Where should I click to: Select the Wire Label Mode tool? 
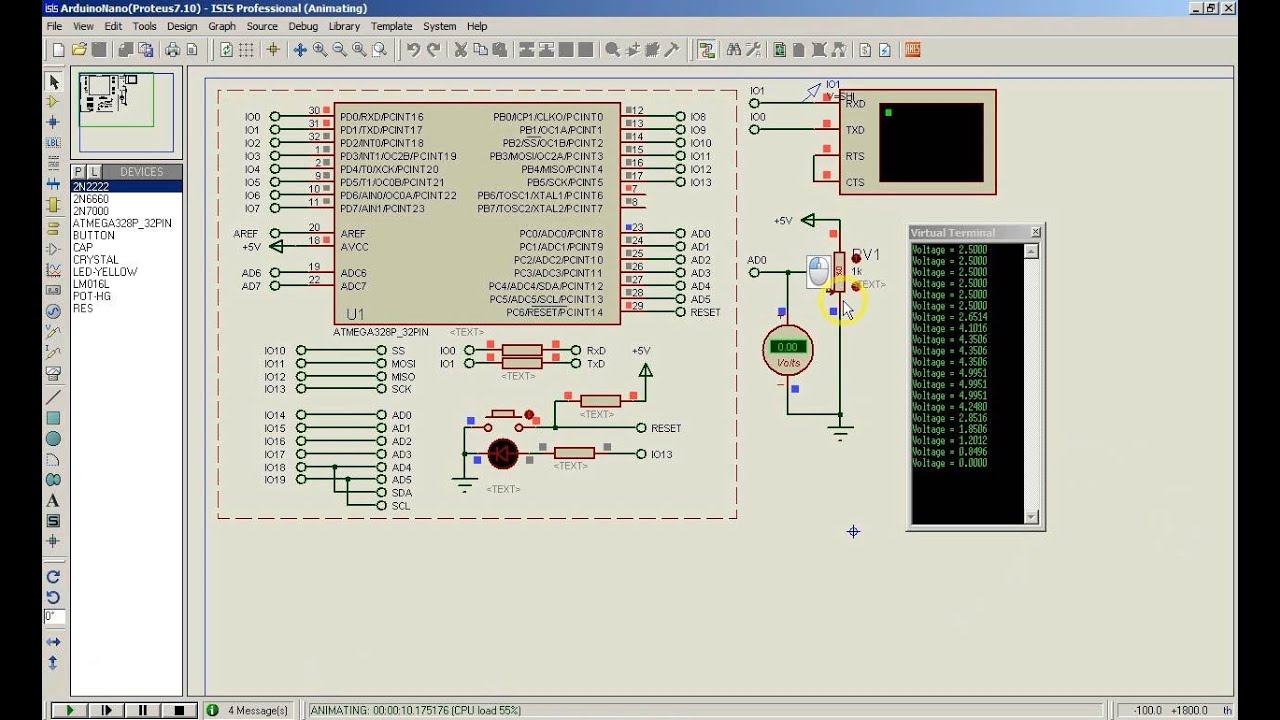coord(53,142)
